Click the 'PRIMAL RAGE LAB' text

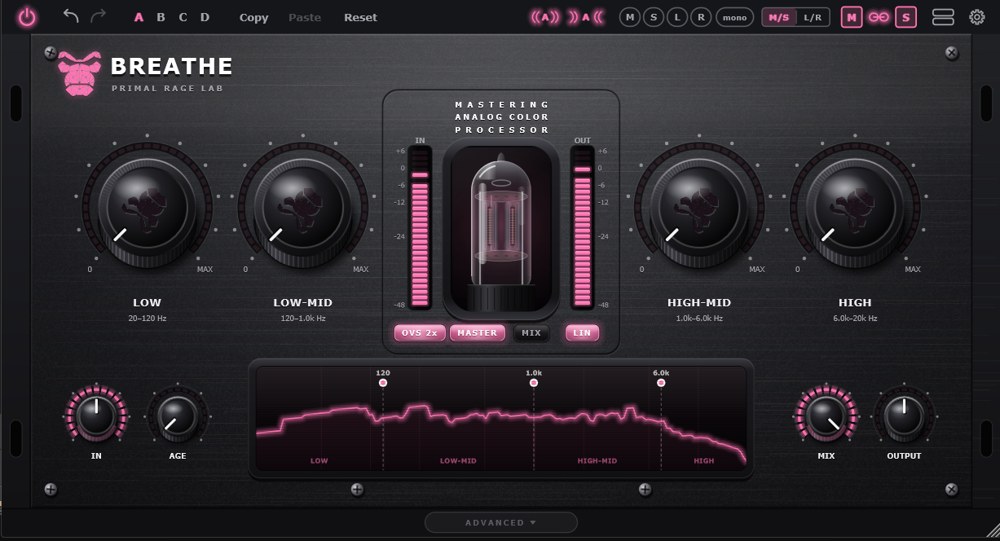click(167, 88)
